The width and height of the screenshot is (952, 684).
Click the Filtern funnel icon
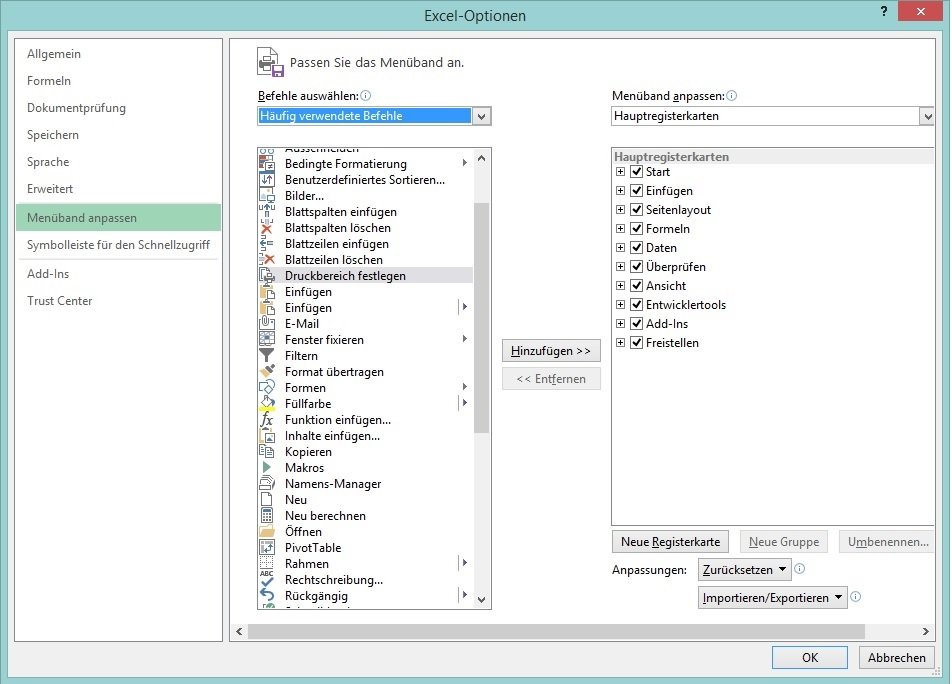(x=267, y=356)
